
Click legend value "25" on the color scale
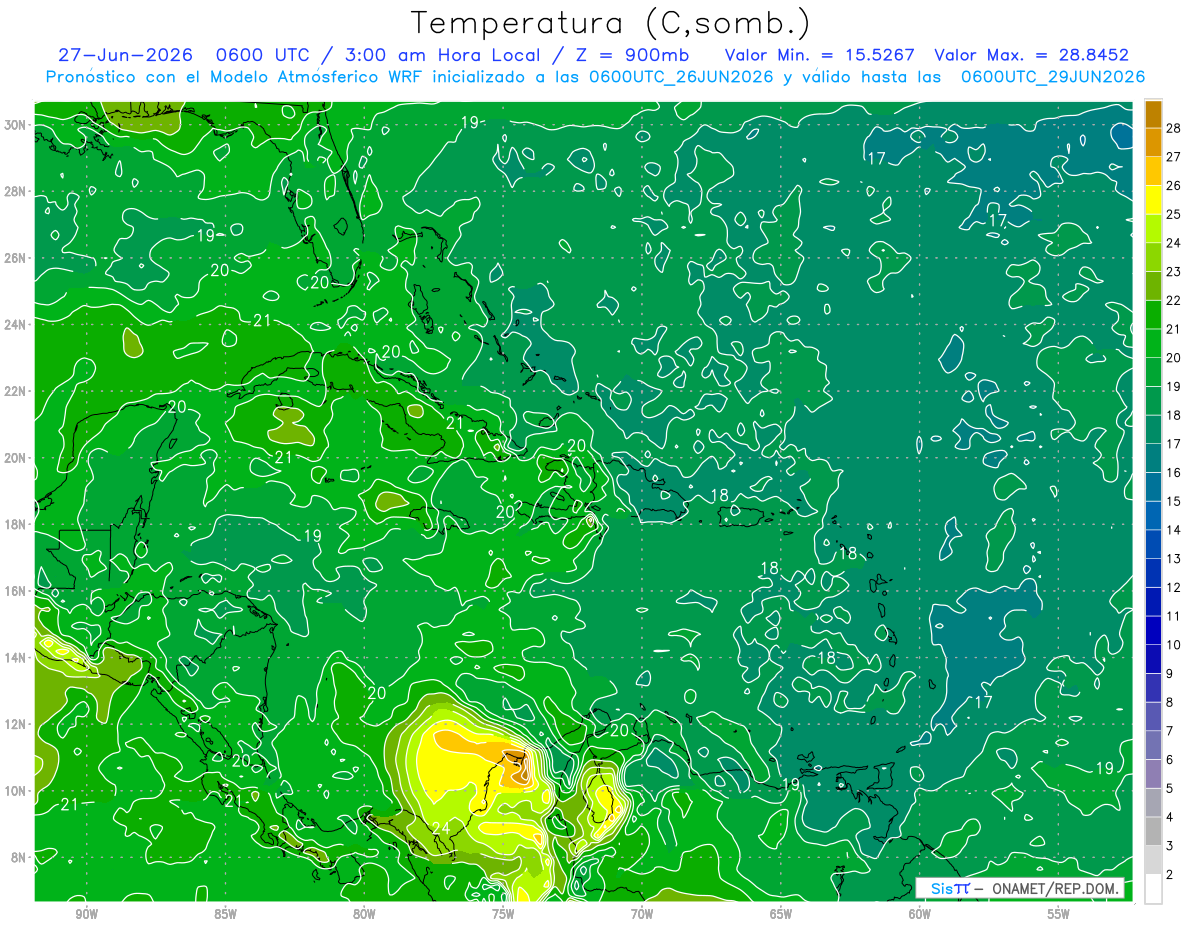[1173, 214]
